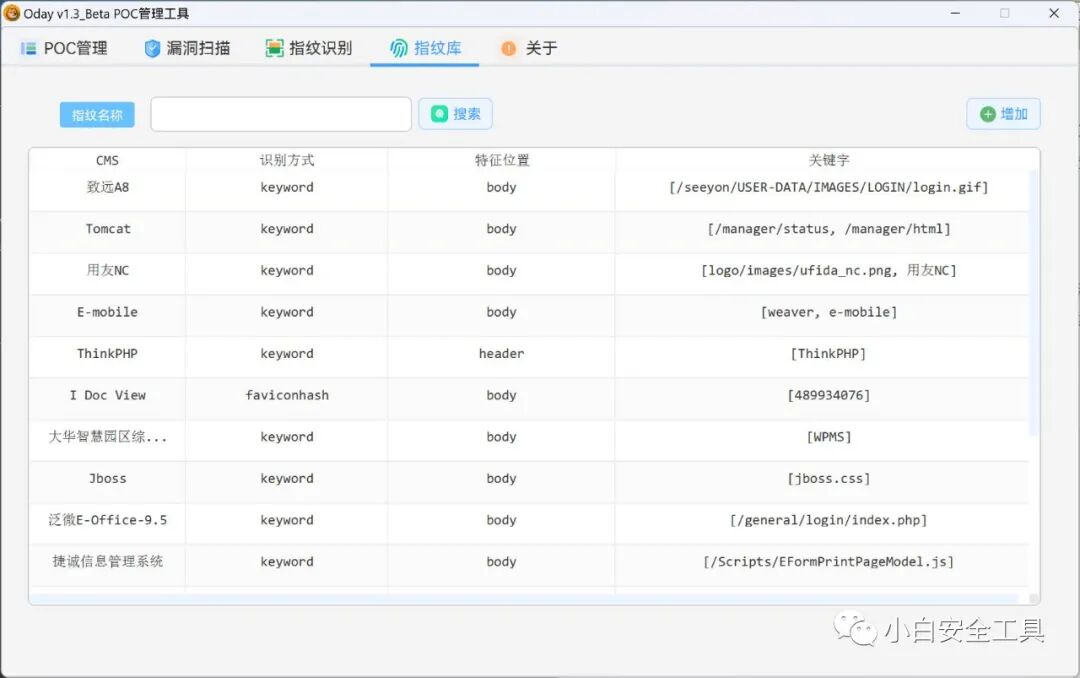Select the 致远A8 row
The height and width of the screenshot is (678, 1080).
[x=529, y=187]
